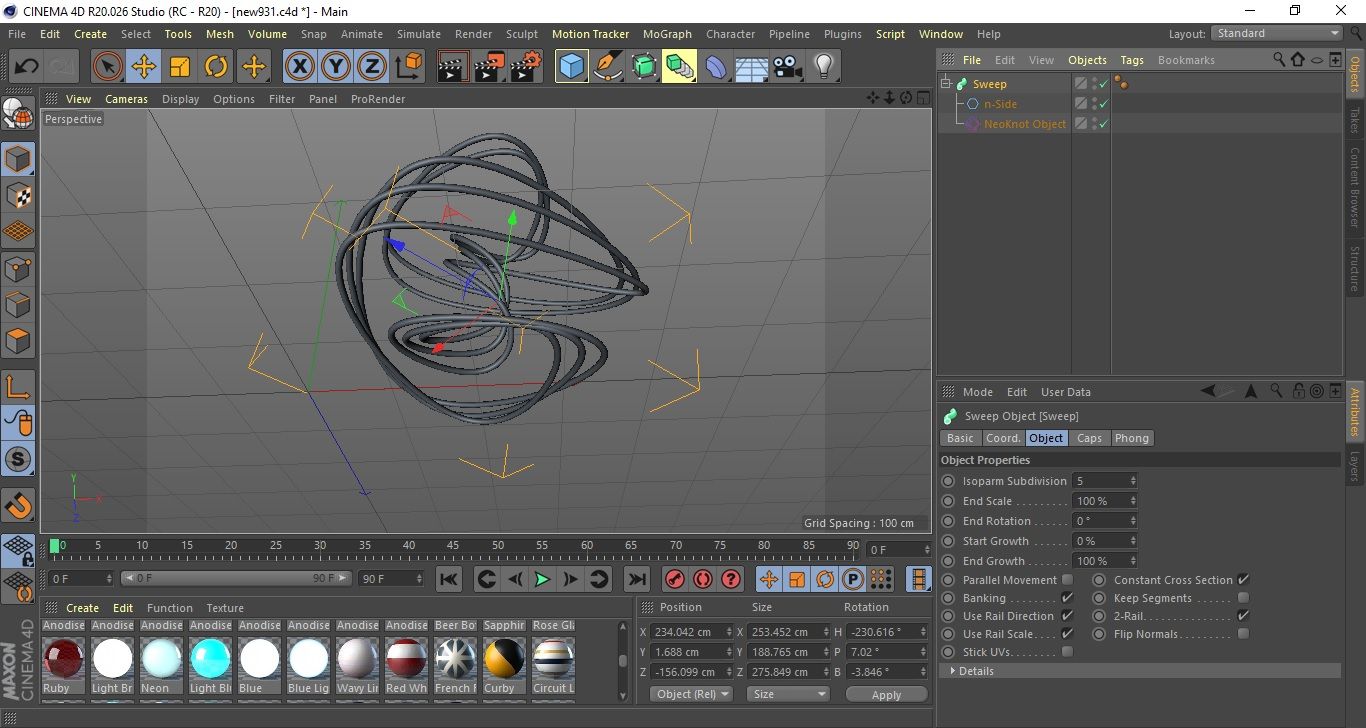1366x728 pixels.
Task: Activate the Move tool
Action: coord(144,67)
